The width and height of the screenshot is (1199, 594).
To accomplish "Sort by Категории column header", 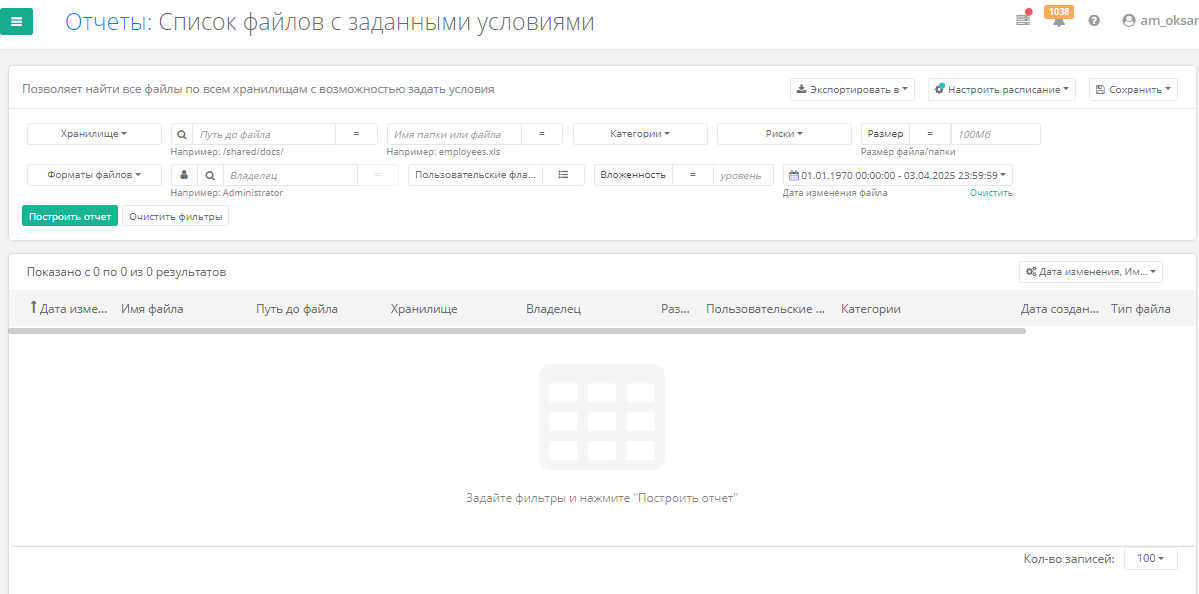I will [x=870, y=309].
